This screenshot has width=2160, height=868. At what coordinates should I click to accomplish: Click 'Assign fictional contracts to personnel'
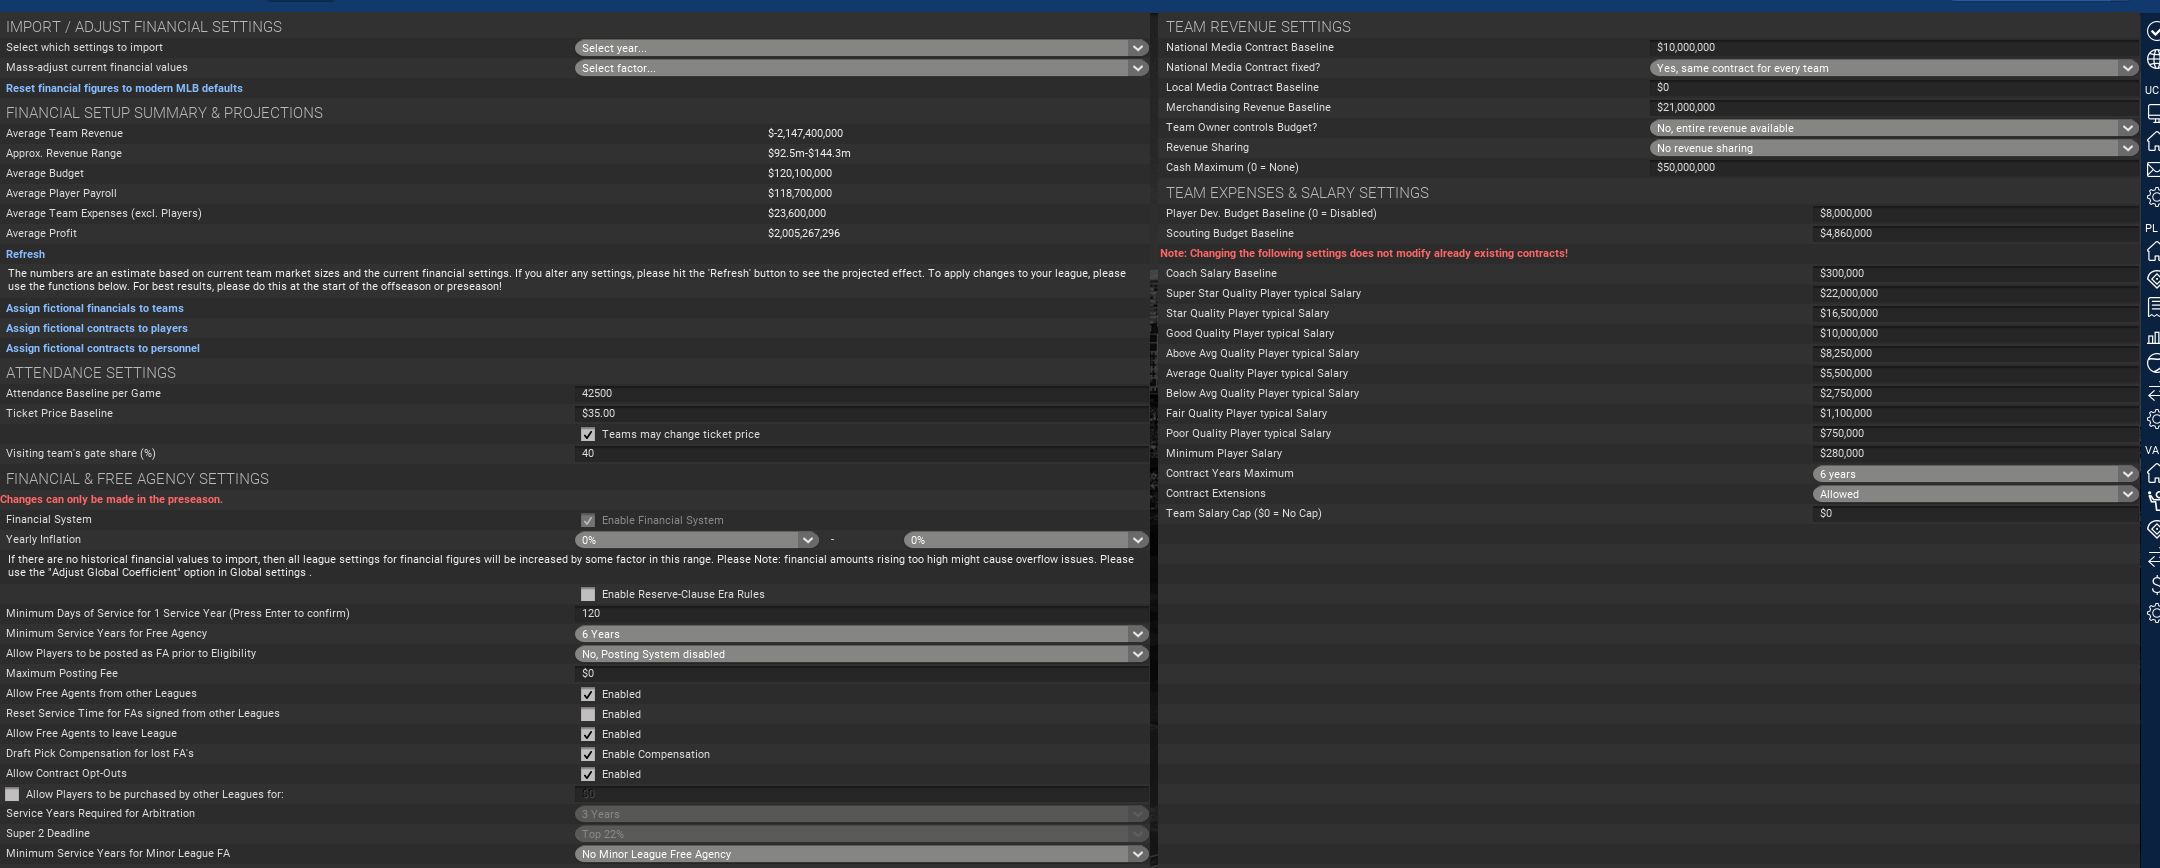coord(103,348)
